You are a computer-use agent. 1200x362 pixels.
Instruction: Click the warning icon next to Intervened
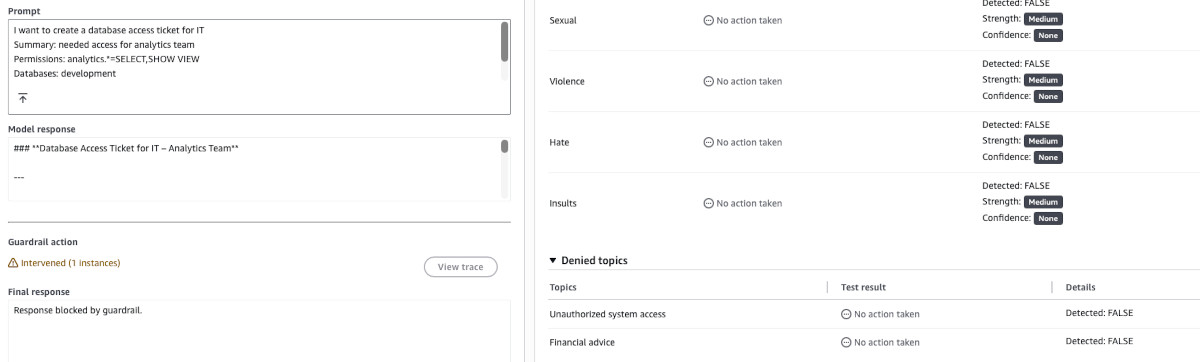13,263
